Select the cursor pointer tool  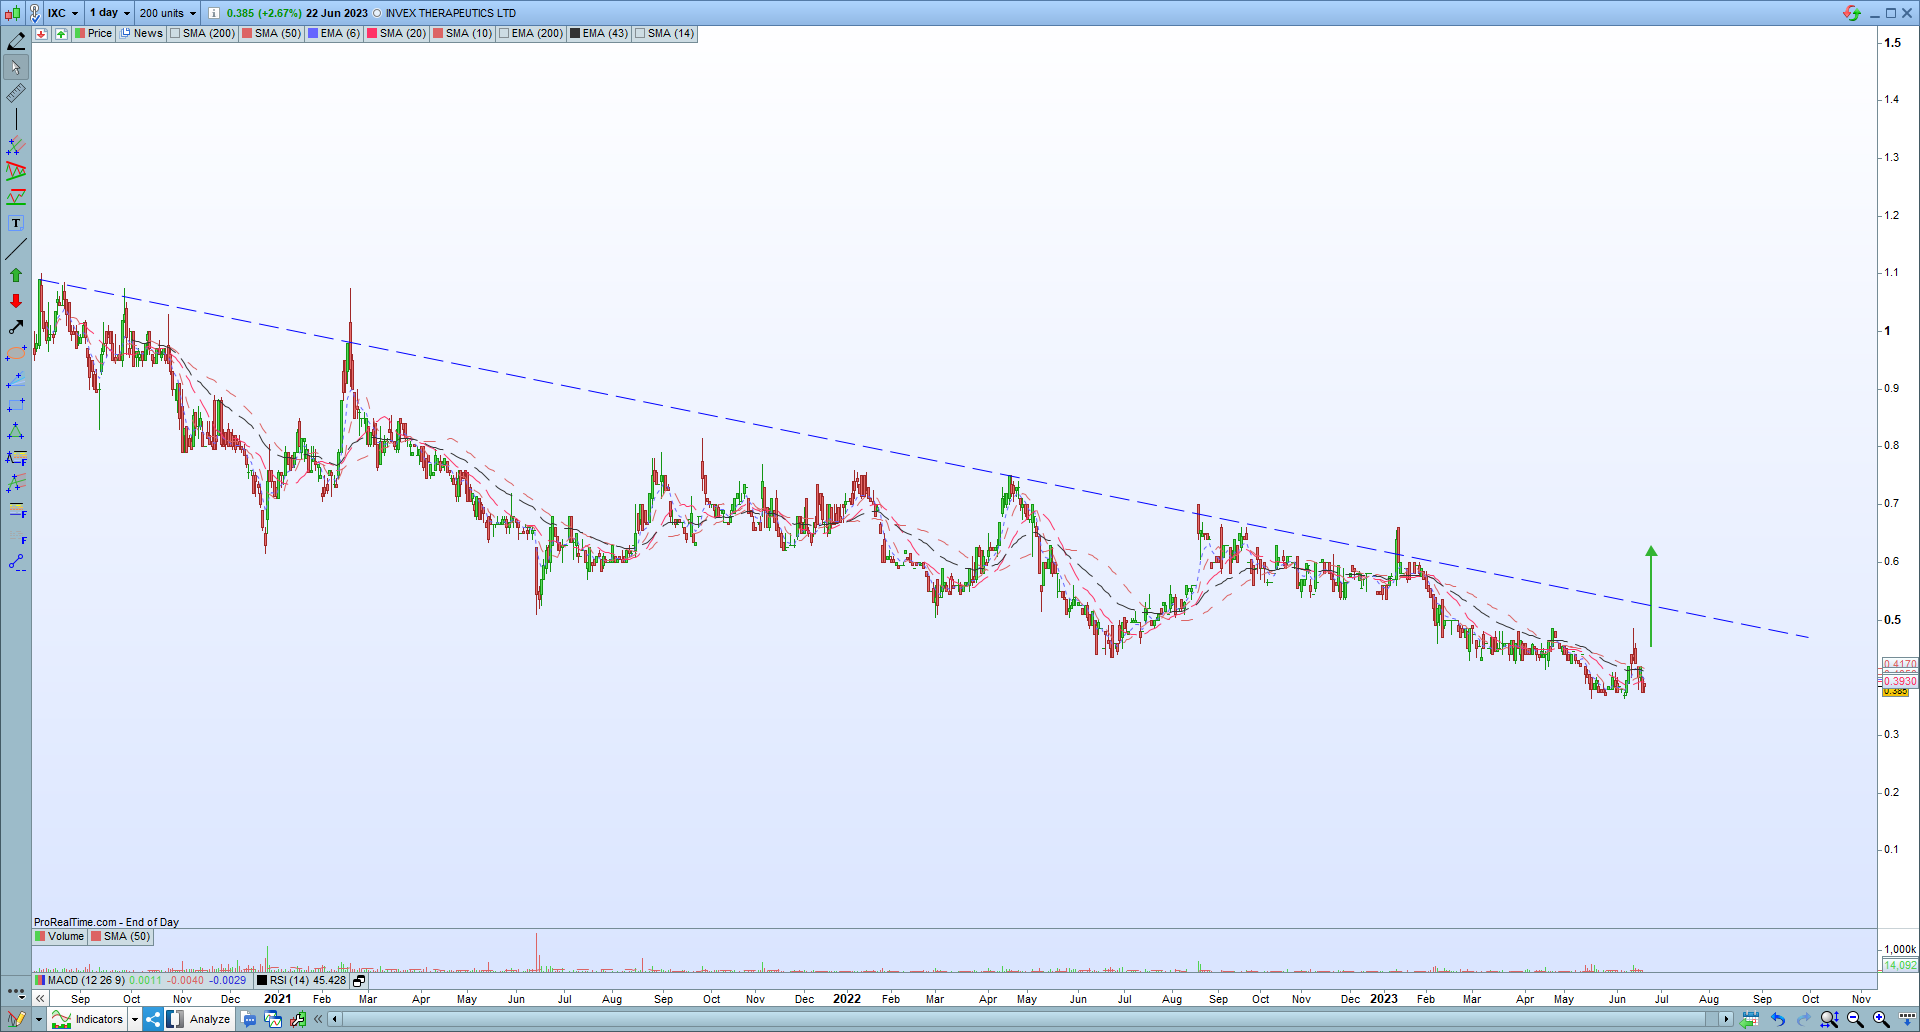pos(16,67)
